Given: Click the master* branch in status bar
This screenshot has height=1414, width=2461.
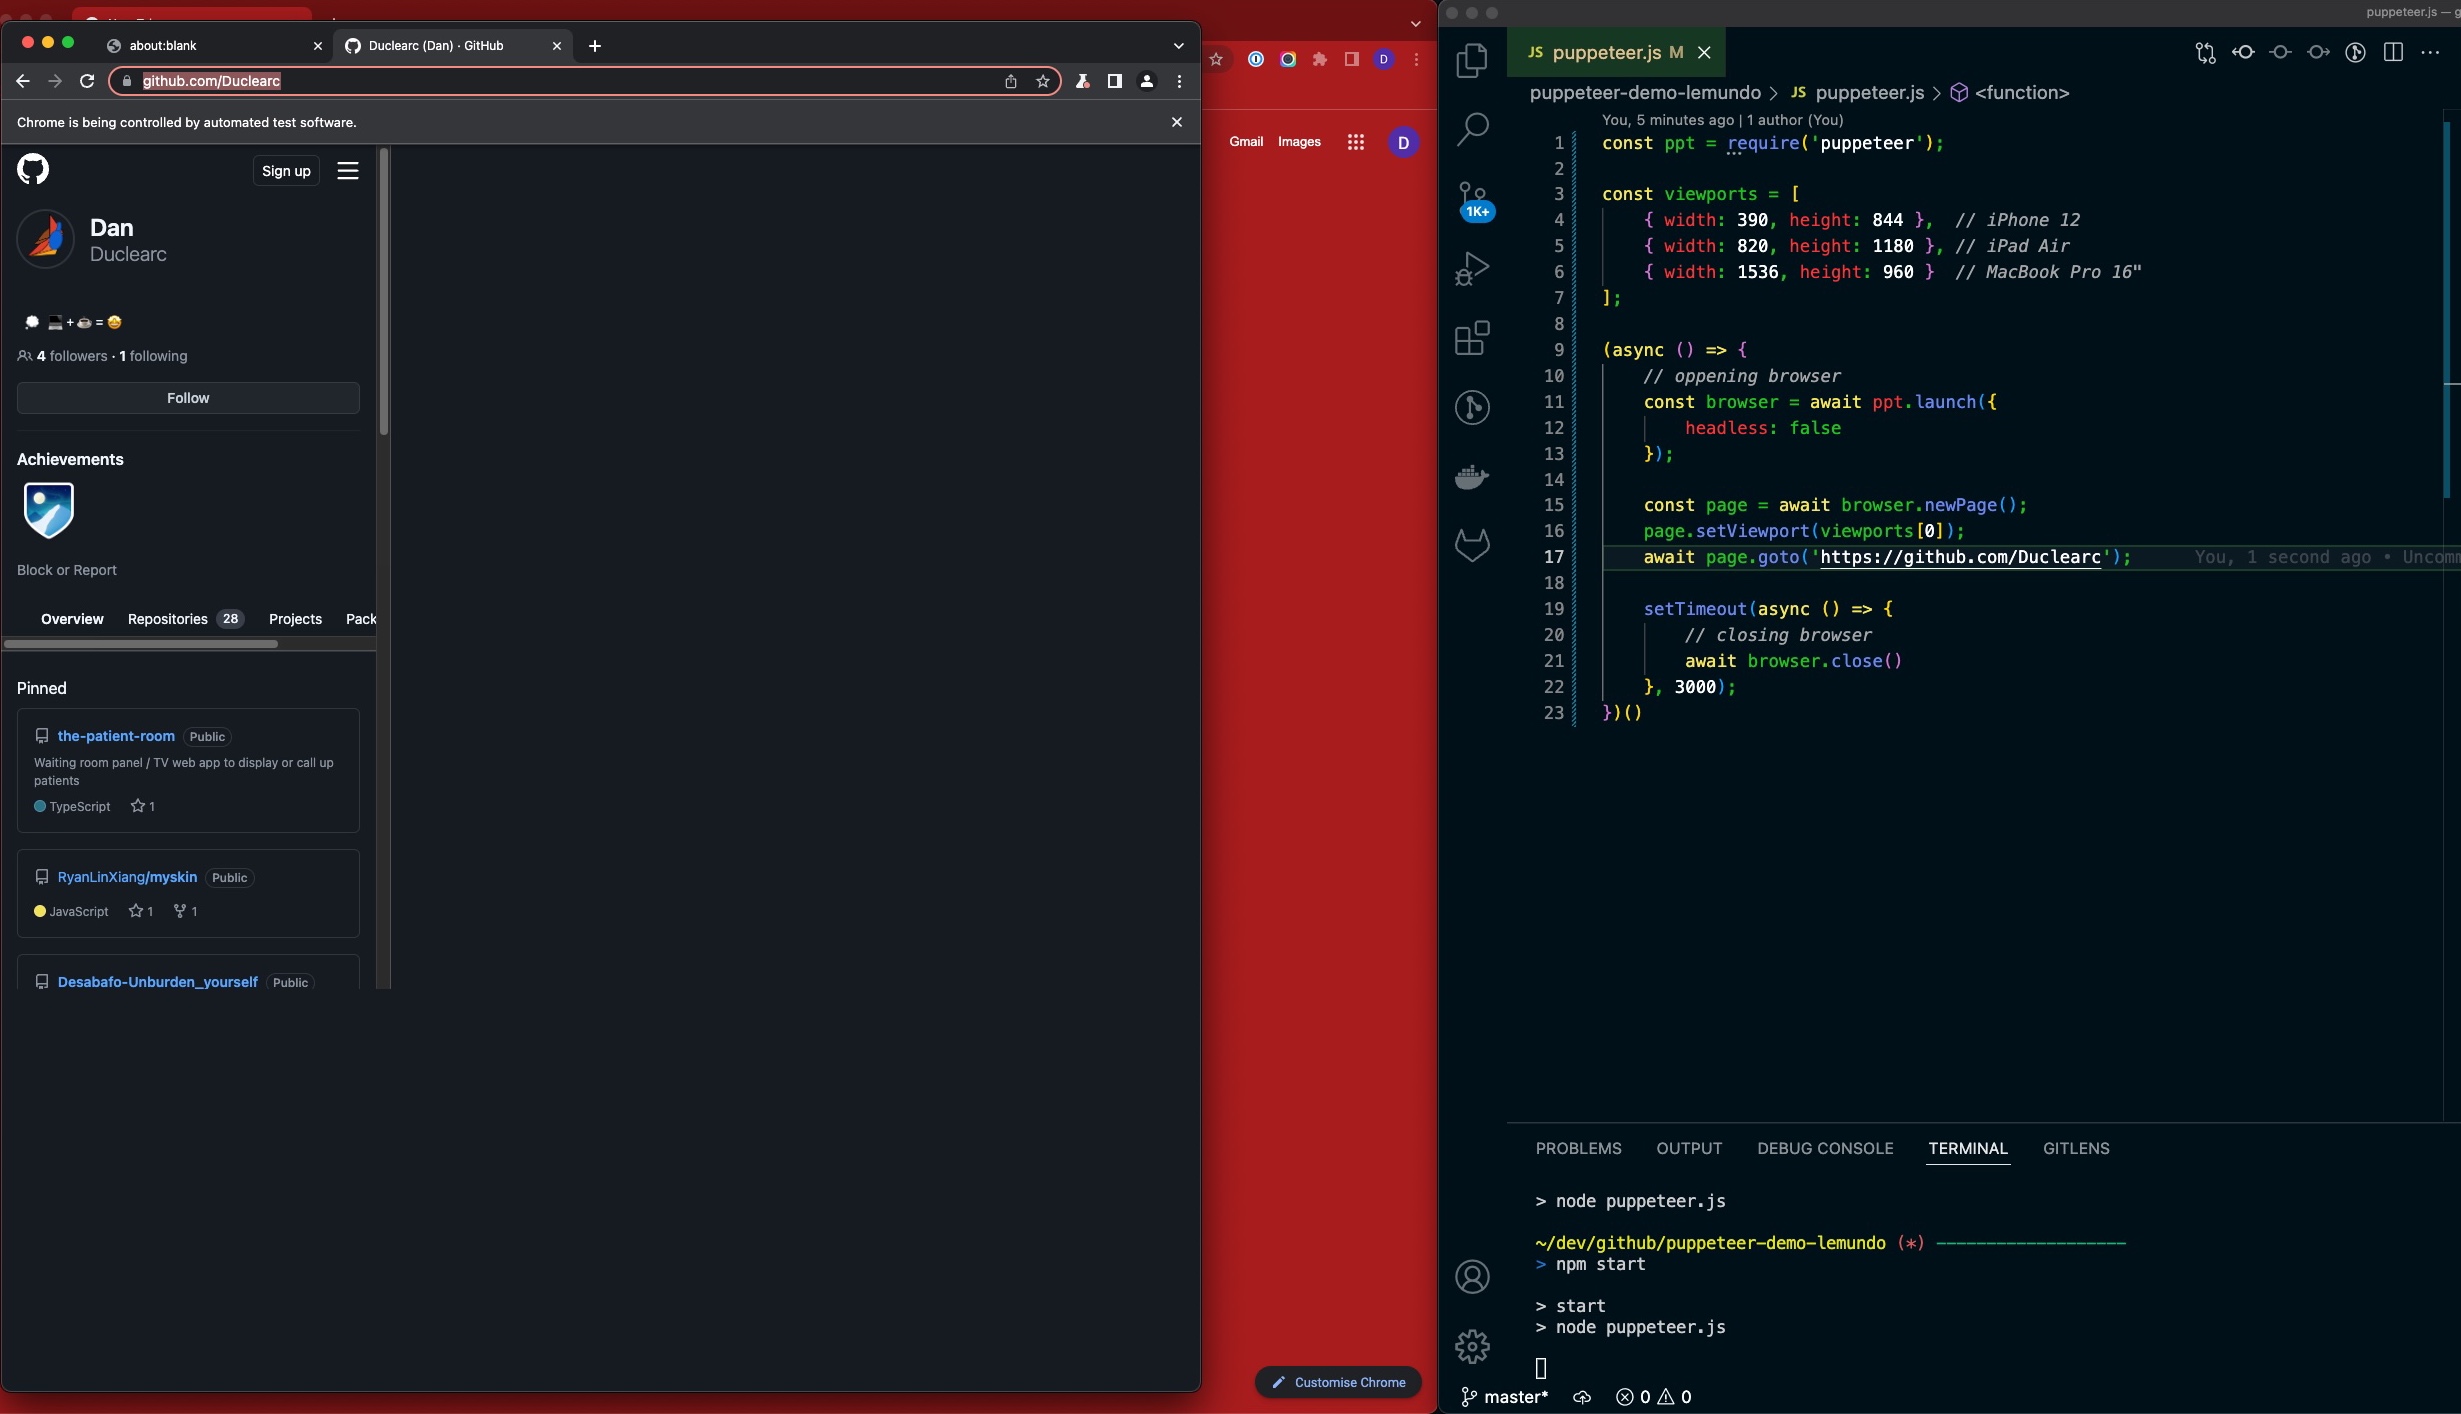Looking at the screenshot, I should coord(1505,1397).
